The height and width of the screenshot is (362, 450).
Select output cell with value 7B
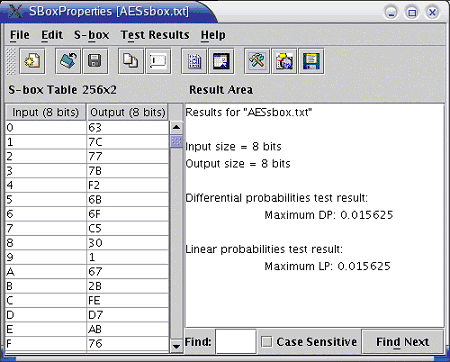pos(128,171)
